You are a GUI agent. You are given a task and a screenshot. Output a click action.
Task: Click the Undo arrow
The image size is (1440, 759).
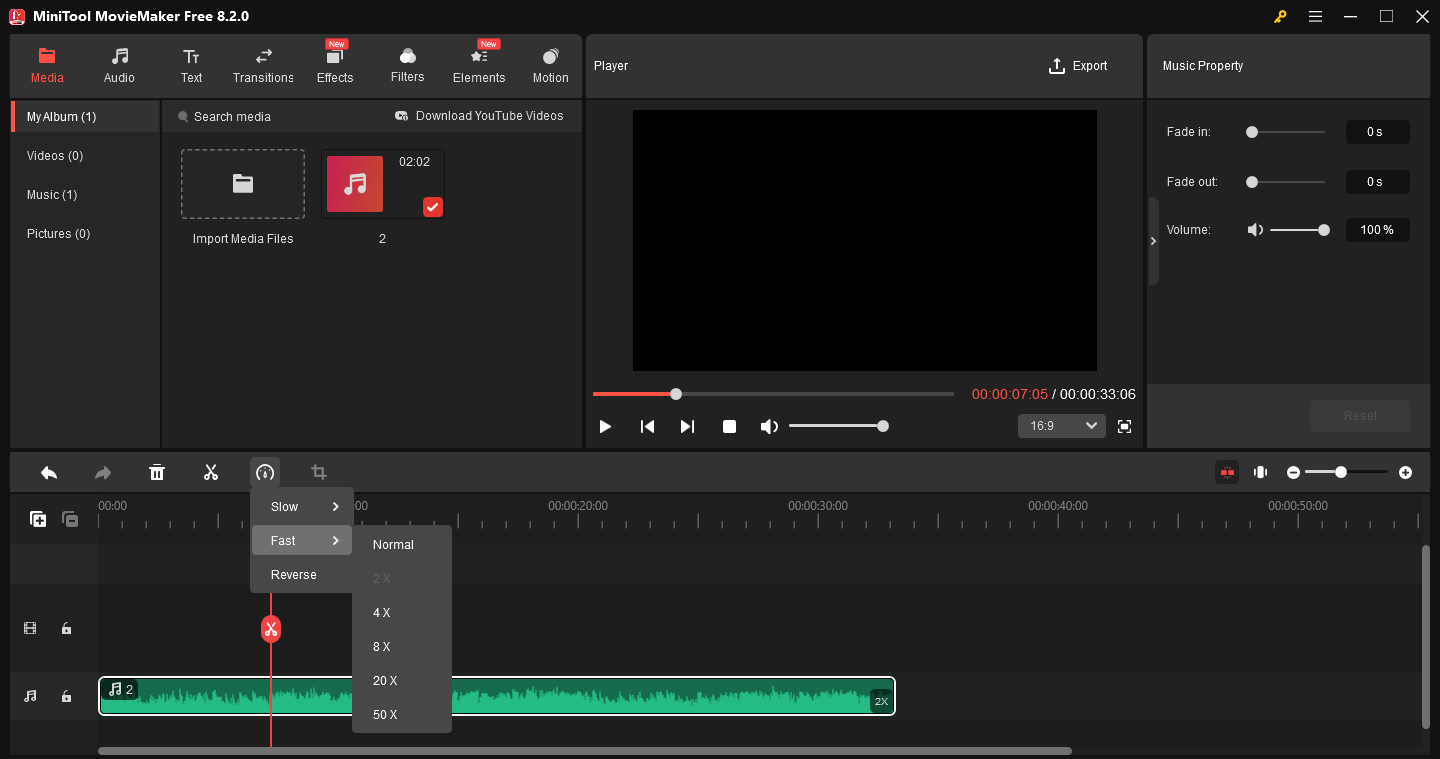[49, 473]
